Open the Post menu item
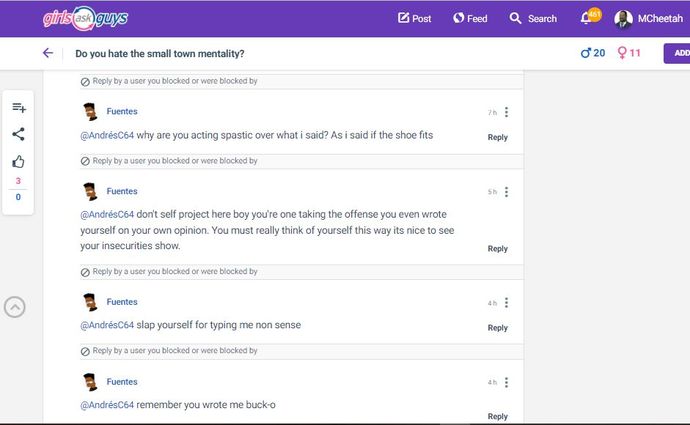690x425 pixels. click(x=415, y=18)
